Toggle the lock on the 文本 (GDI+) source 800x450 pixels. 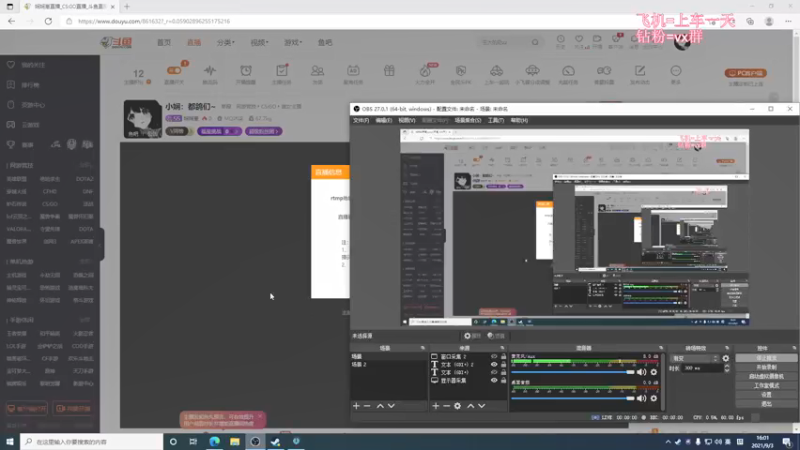point(503,372)
